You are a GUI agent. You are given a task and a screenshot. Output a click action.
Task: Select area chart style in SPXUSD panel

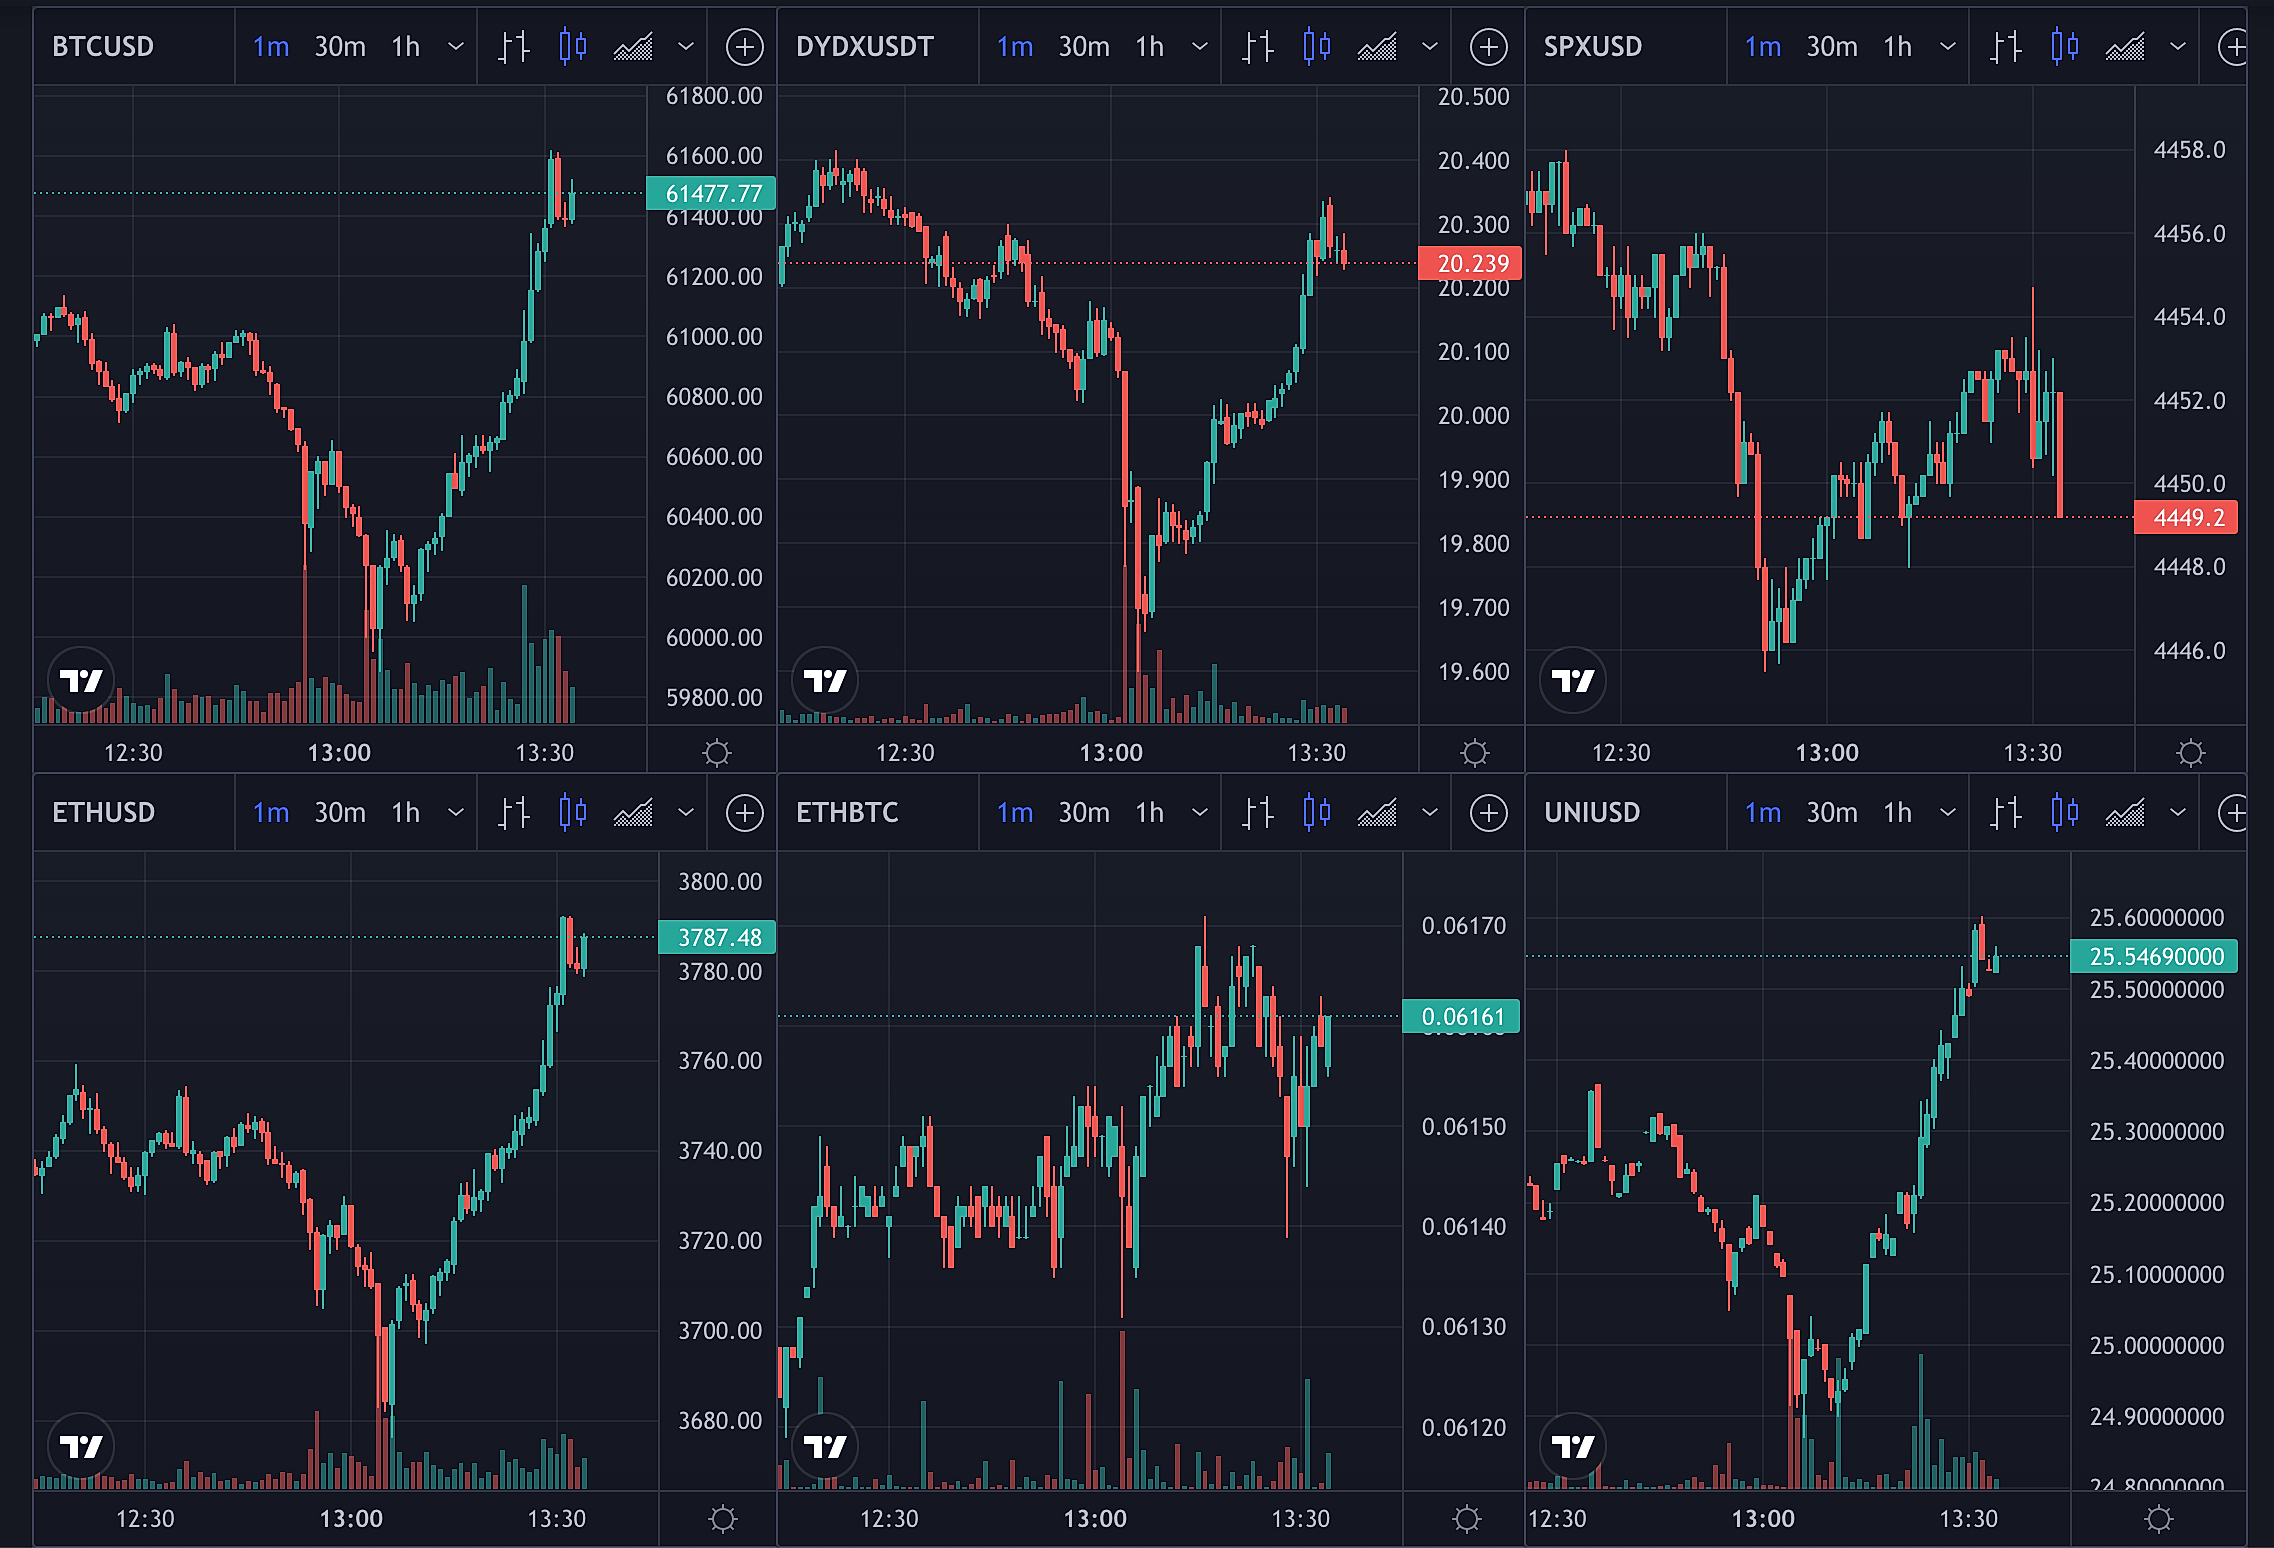pos(2125,47)
